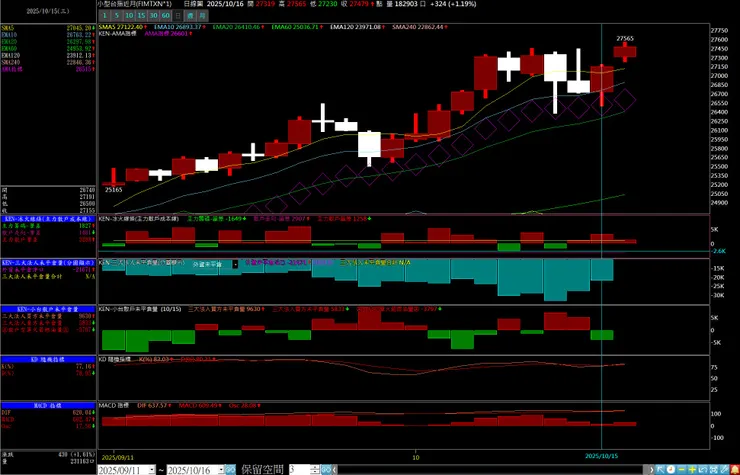Screen dimensions: 740x475
Task: Click the four-corner fullscreen icon in bottom toolbar
Action: [x=714, y=470]
